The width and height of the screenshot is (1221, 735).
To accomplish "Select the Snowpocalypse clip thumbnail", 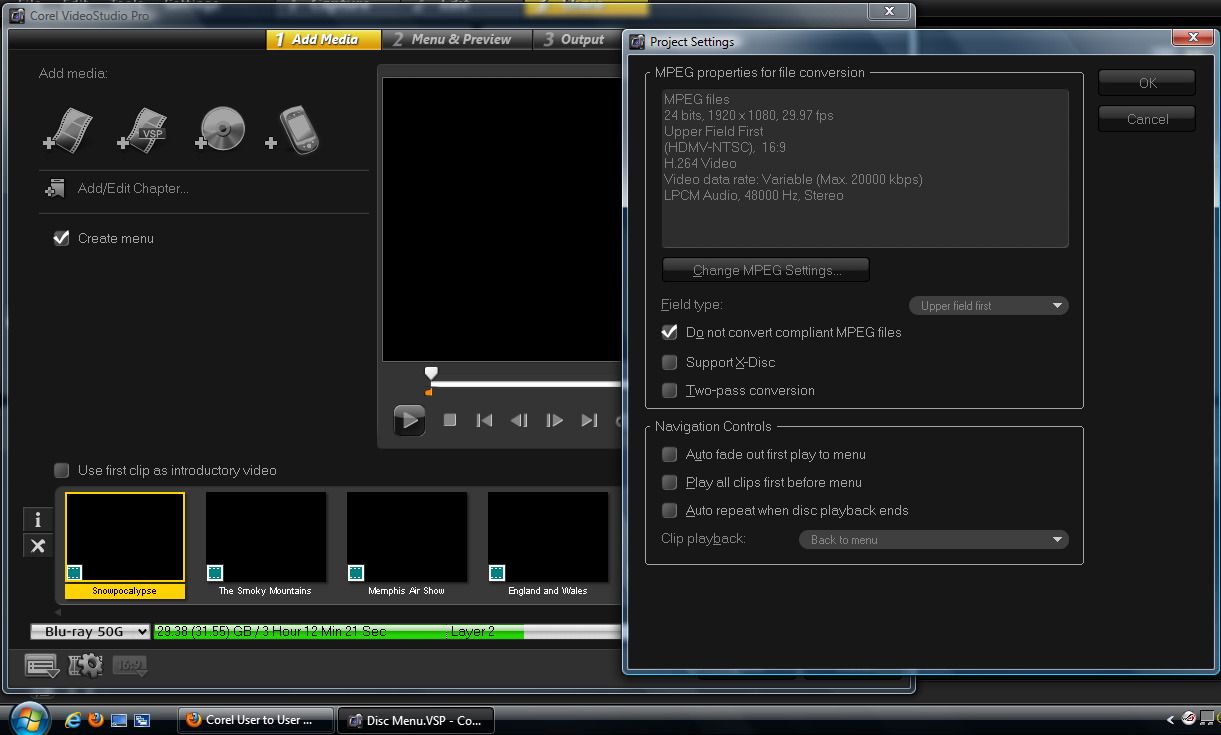I will pyautogui.click(x=125, y=538).
